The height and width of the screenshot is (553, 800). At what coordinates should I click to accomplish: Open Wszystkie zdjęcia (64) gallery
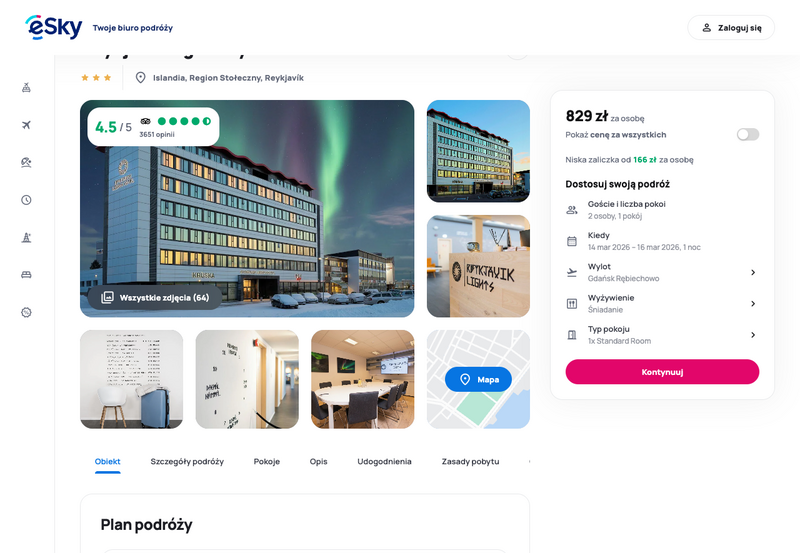[x=155, y=297]
